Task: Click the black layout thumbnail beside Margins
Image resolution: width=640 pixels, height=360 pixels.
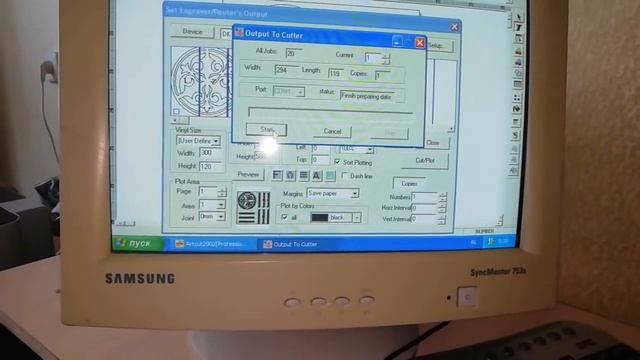Action: coord(253,207)
